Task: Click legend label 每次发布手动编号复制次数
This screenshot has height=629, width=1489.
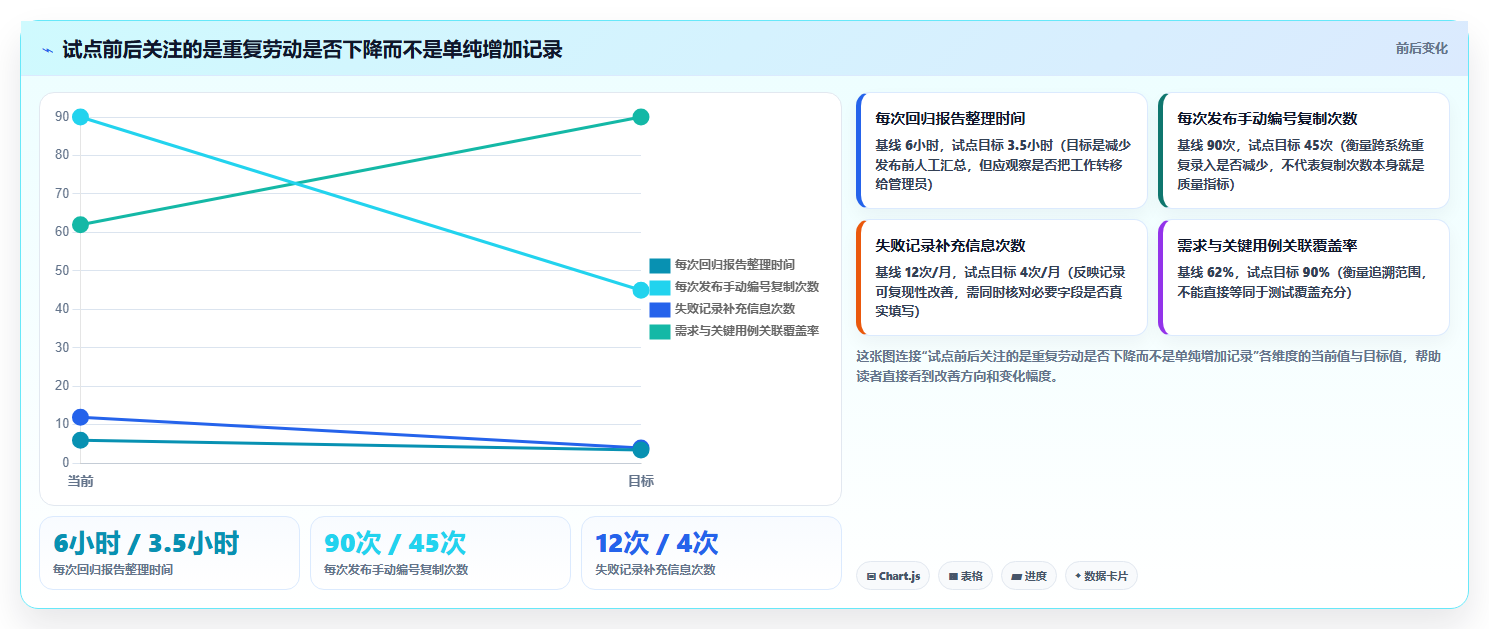Action: tap(747, 287)
